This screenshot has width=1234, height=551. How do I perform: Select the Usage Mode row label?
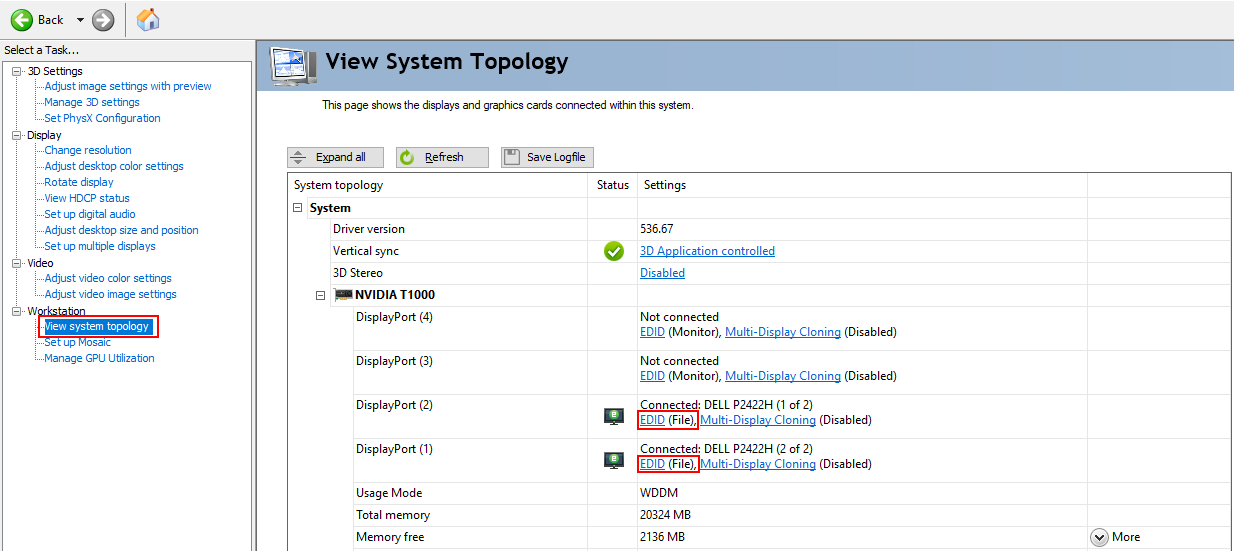[389, 493]
